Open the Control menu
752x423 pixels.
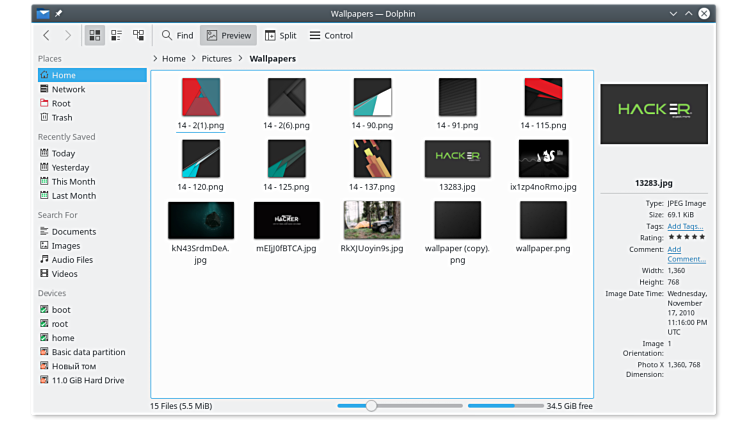(331, 35)
